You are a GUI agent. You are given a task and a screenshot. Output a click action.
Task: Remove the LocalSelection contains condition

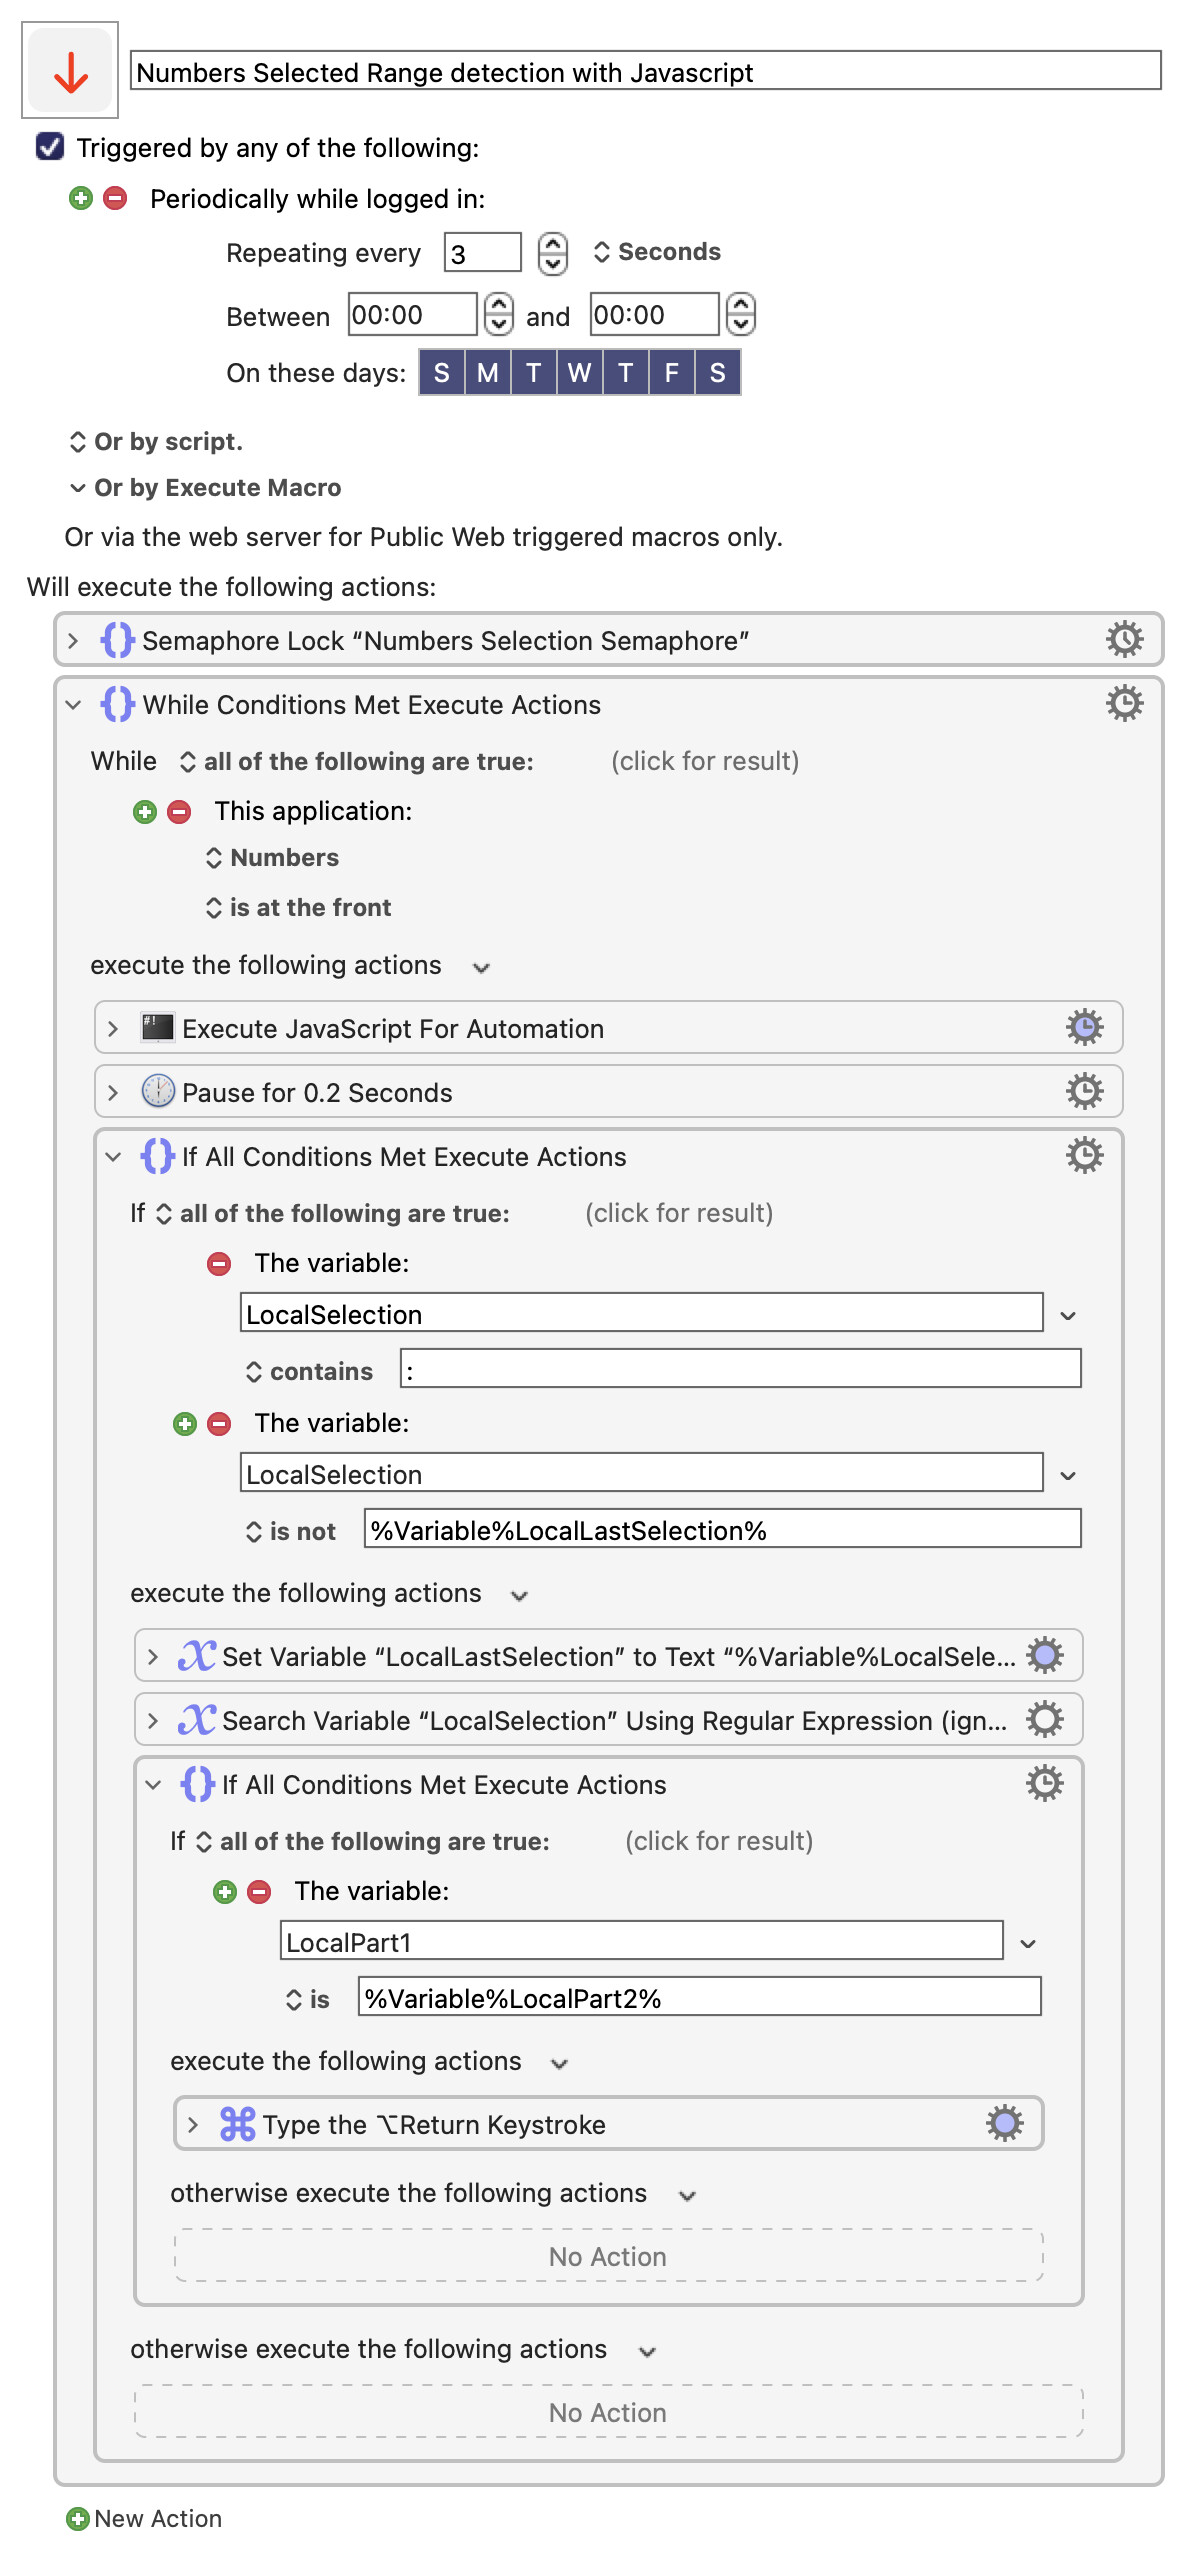coord(219,1263)
